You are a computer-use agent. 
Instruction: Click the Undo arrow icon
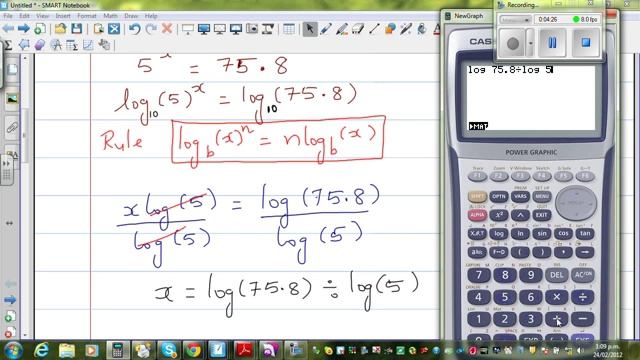tap(135, 29)
